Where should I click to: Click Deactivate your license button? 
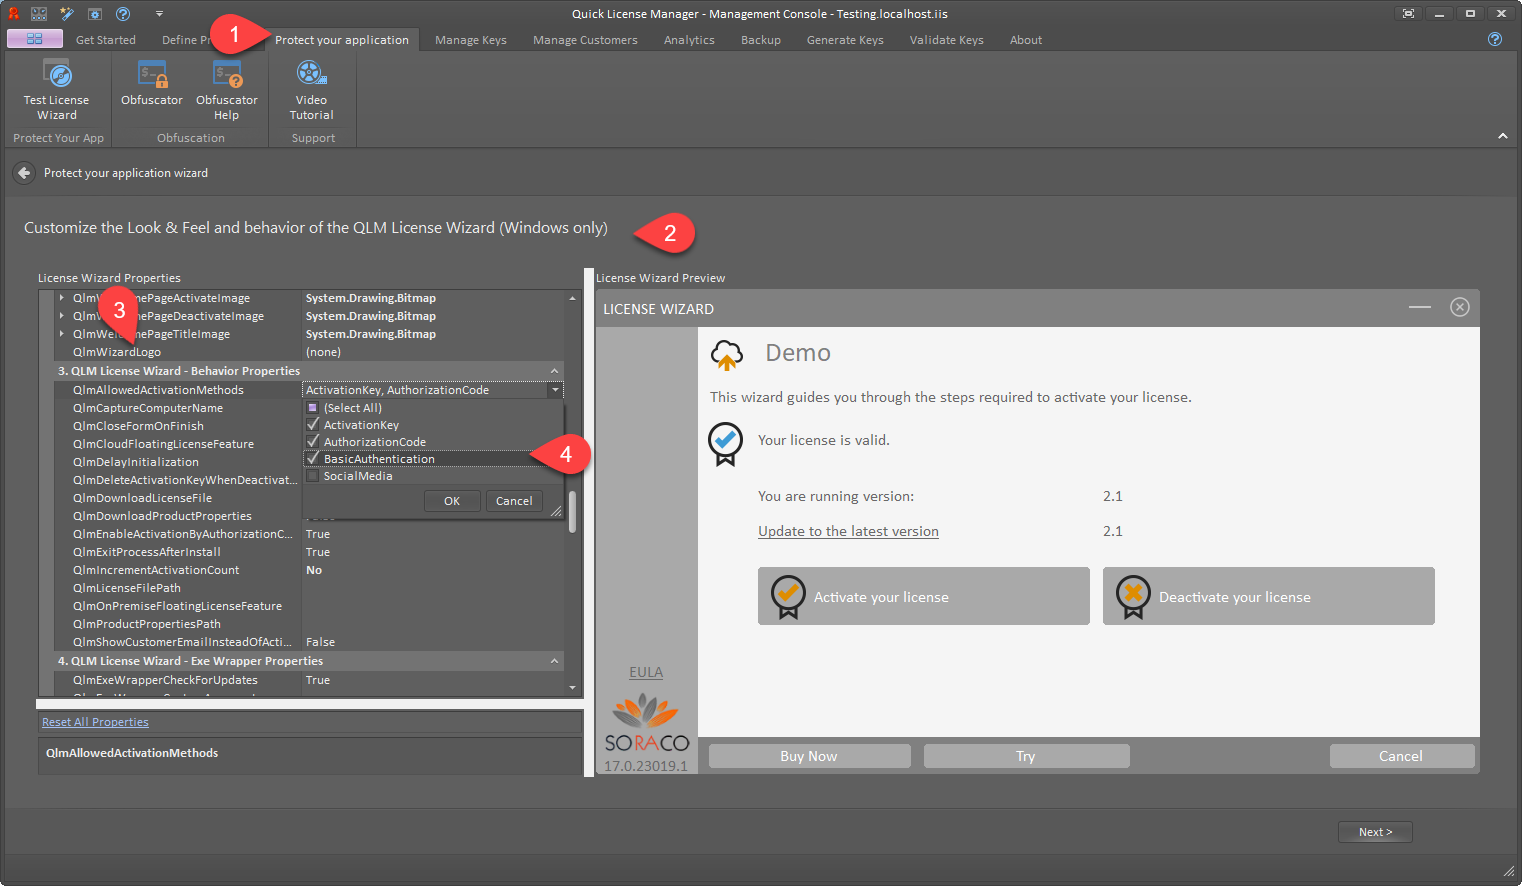click(x=1269, y=596)
